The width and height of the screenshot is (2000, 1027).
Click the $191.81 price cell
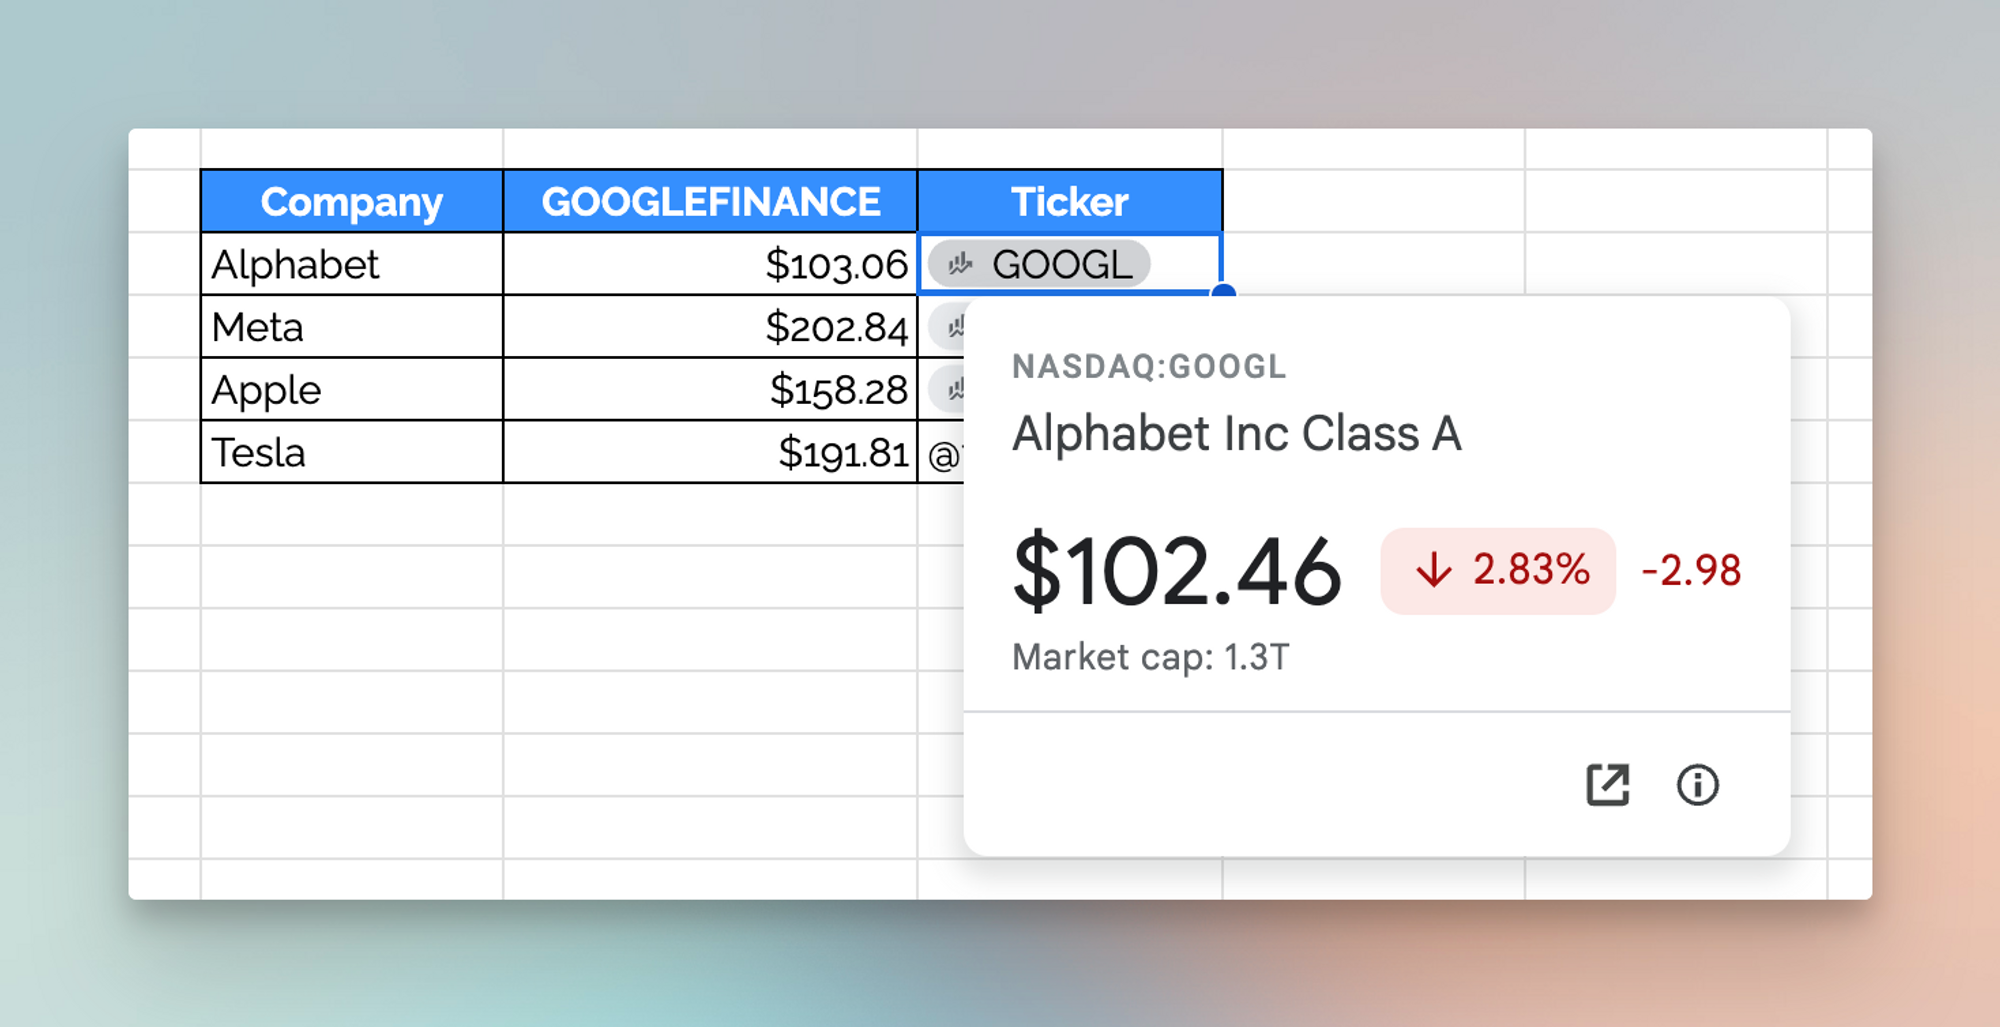tap(710, 452)
